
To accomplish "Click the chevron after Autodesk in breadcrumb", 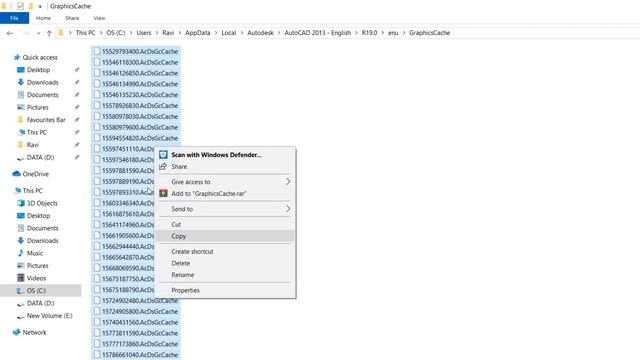I will tap(279, 33).
